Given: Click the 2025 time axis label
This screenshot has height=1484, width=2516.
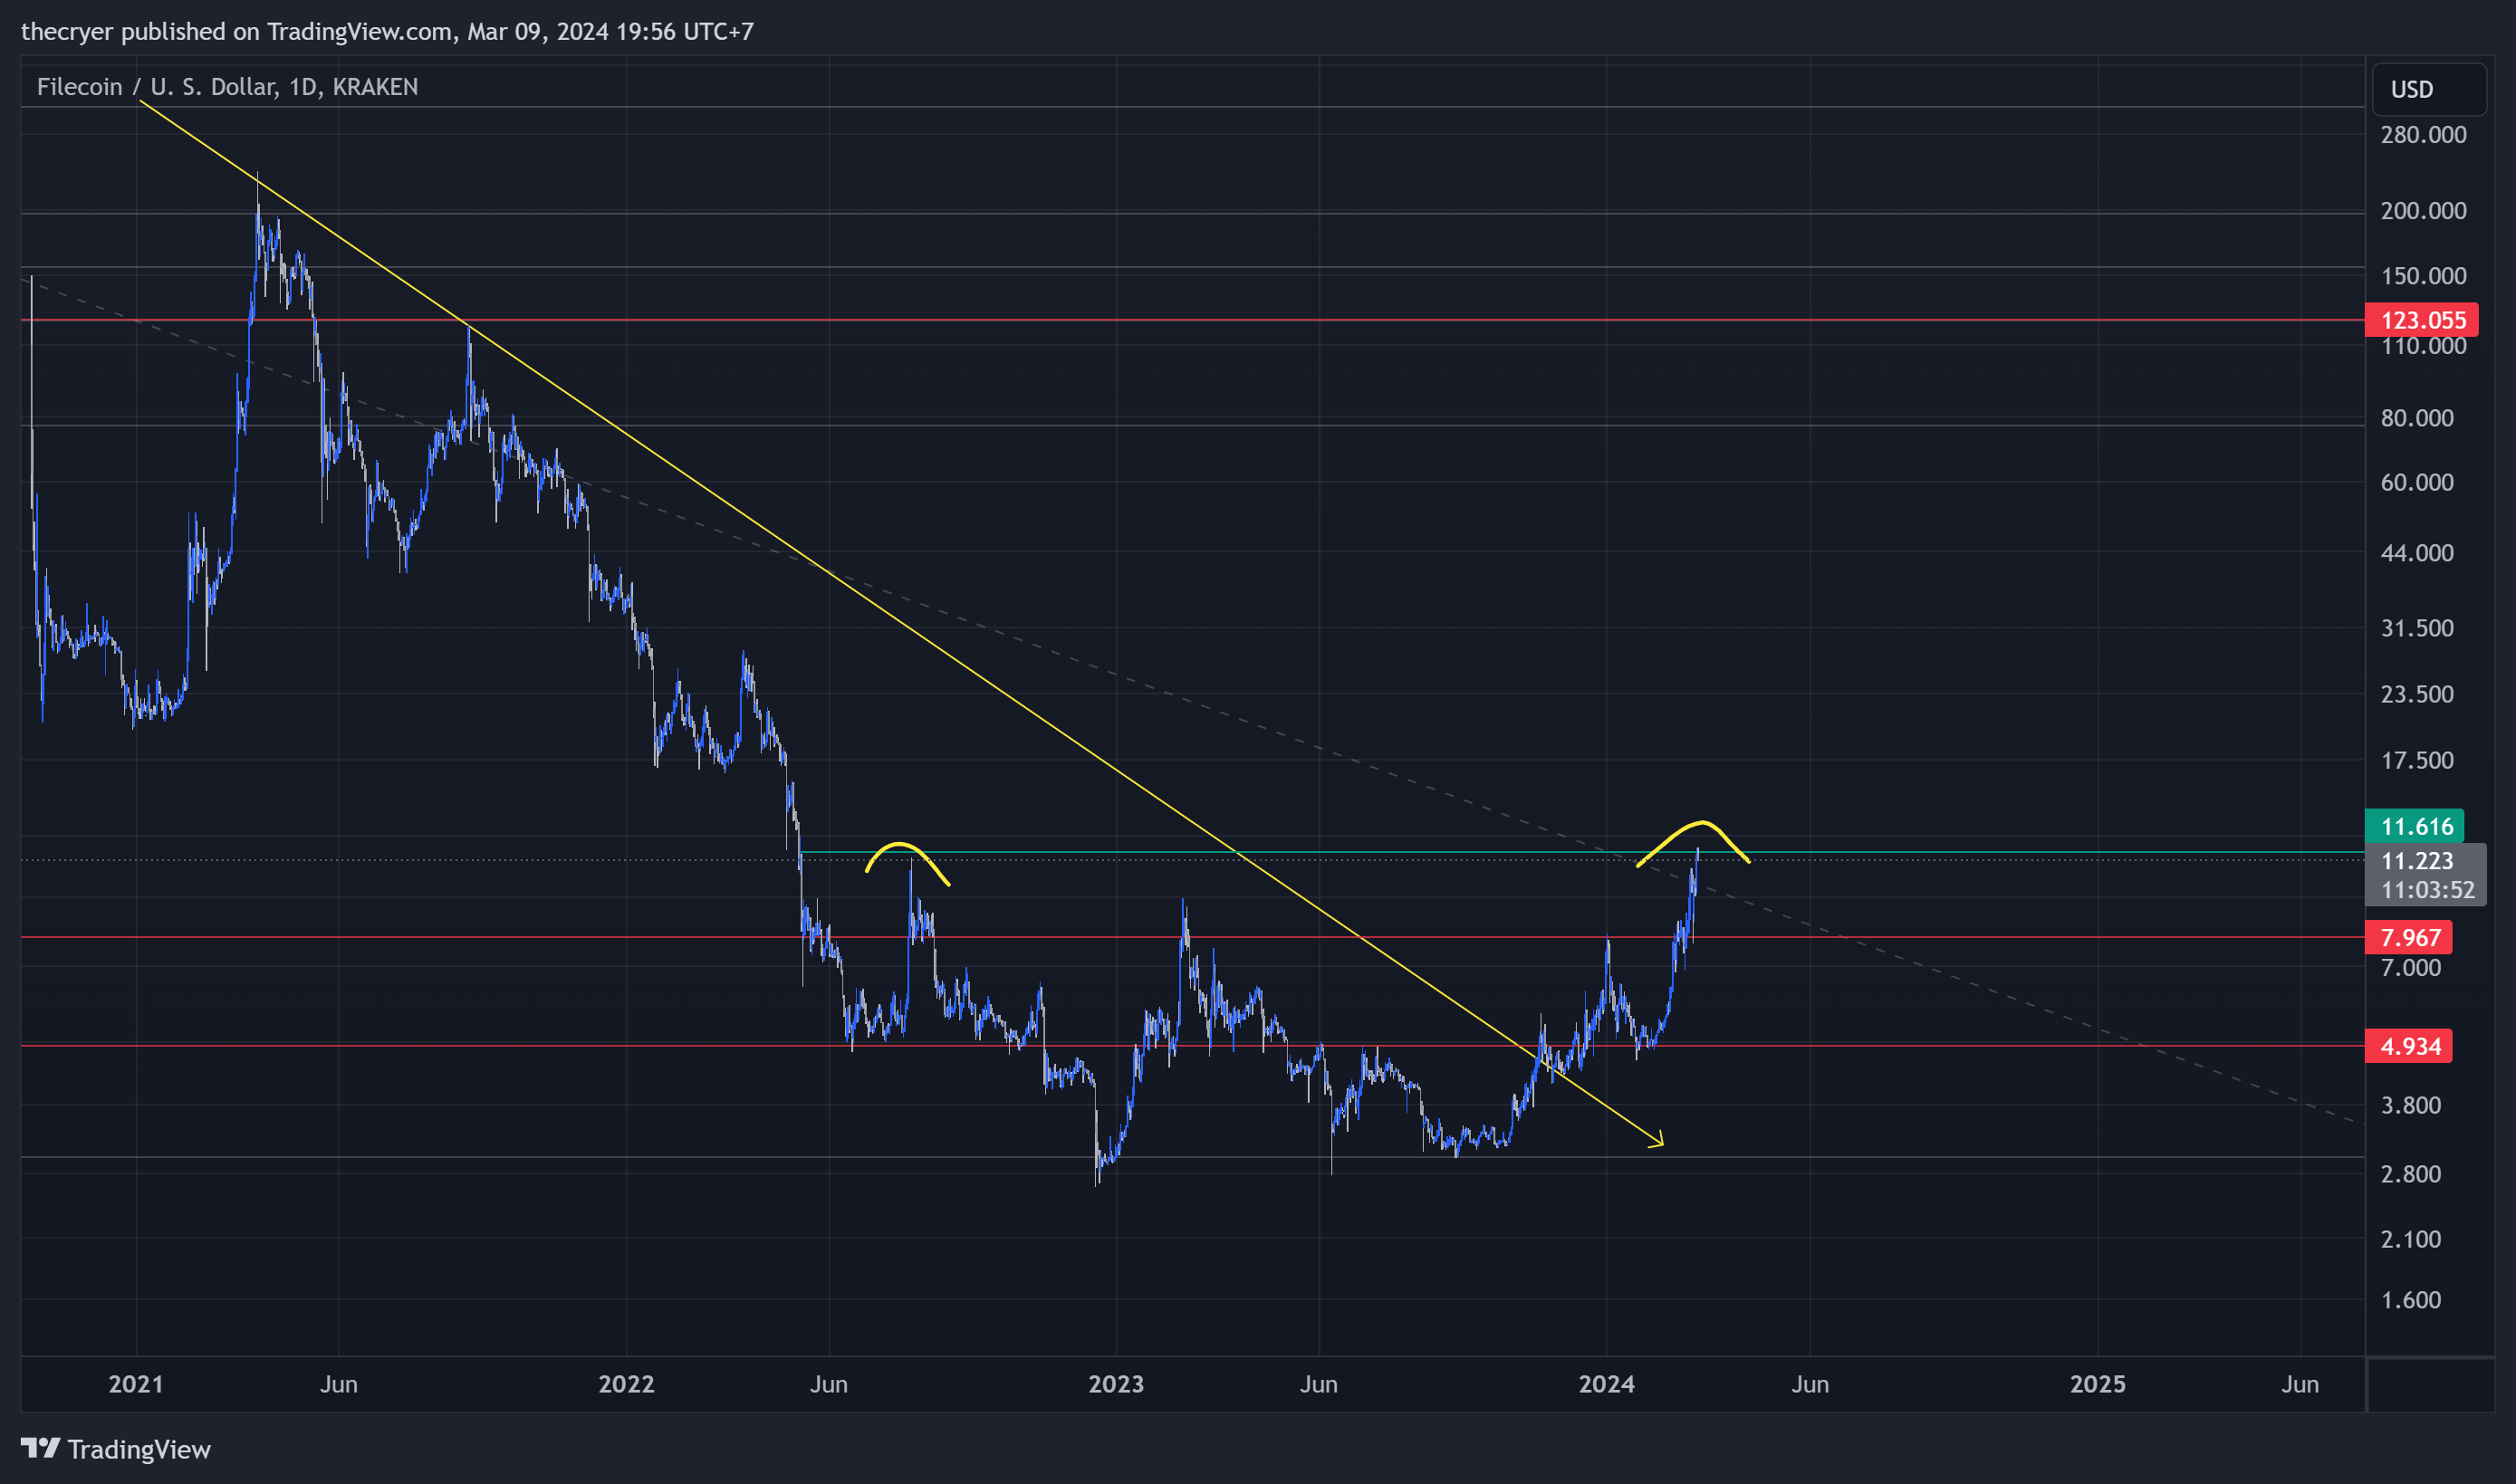Looking at the screenshot, I should 2097,1384.
